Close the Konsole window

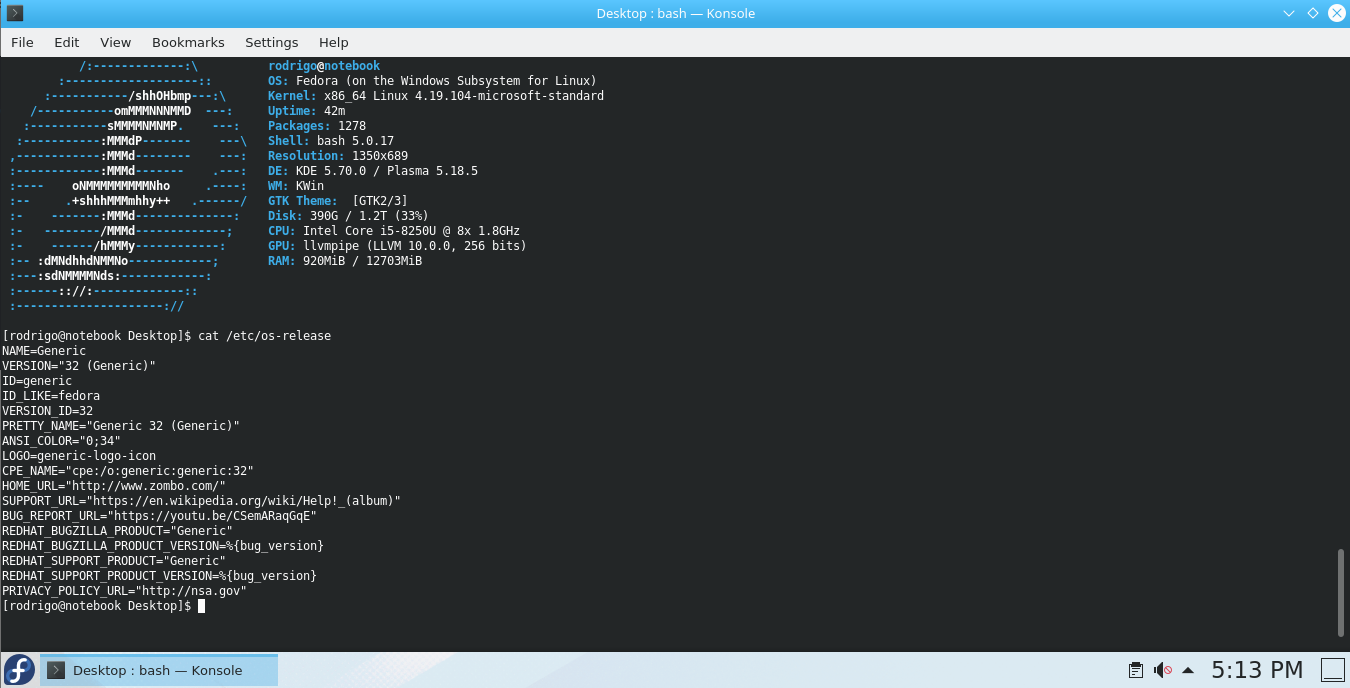[1336, 13]
